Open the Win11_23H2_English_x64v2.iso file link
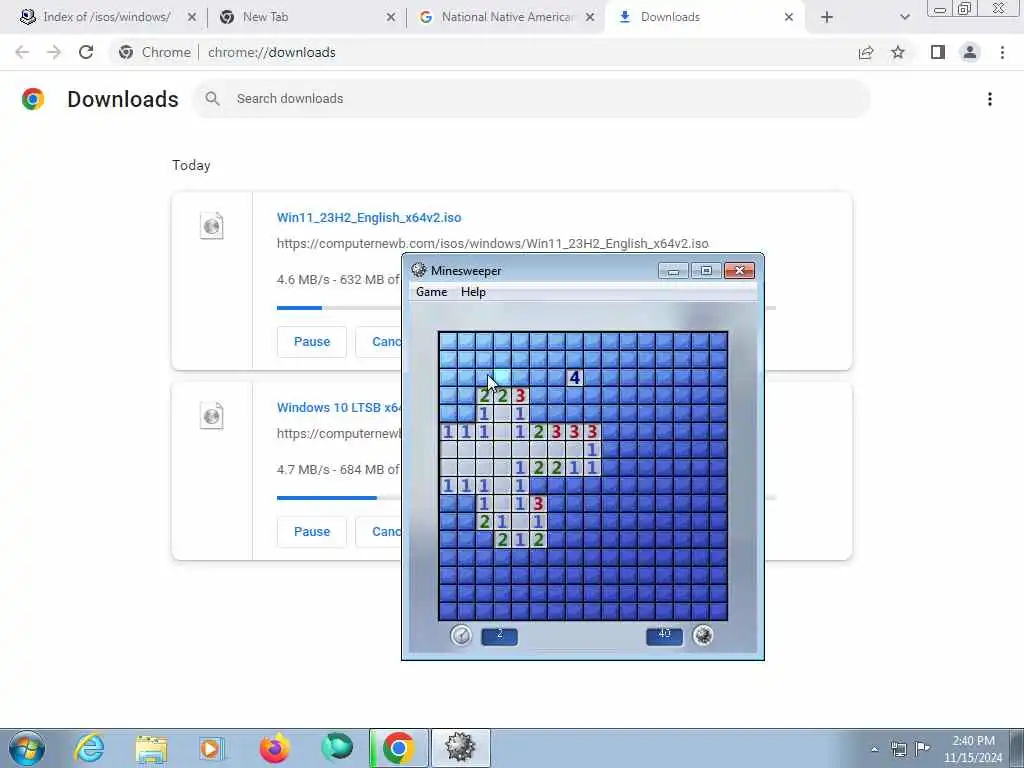This screenshot has height=768, width=1024. (369, 217)
